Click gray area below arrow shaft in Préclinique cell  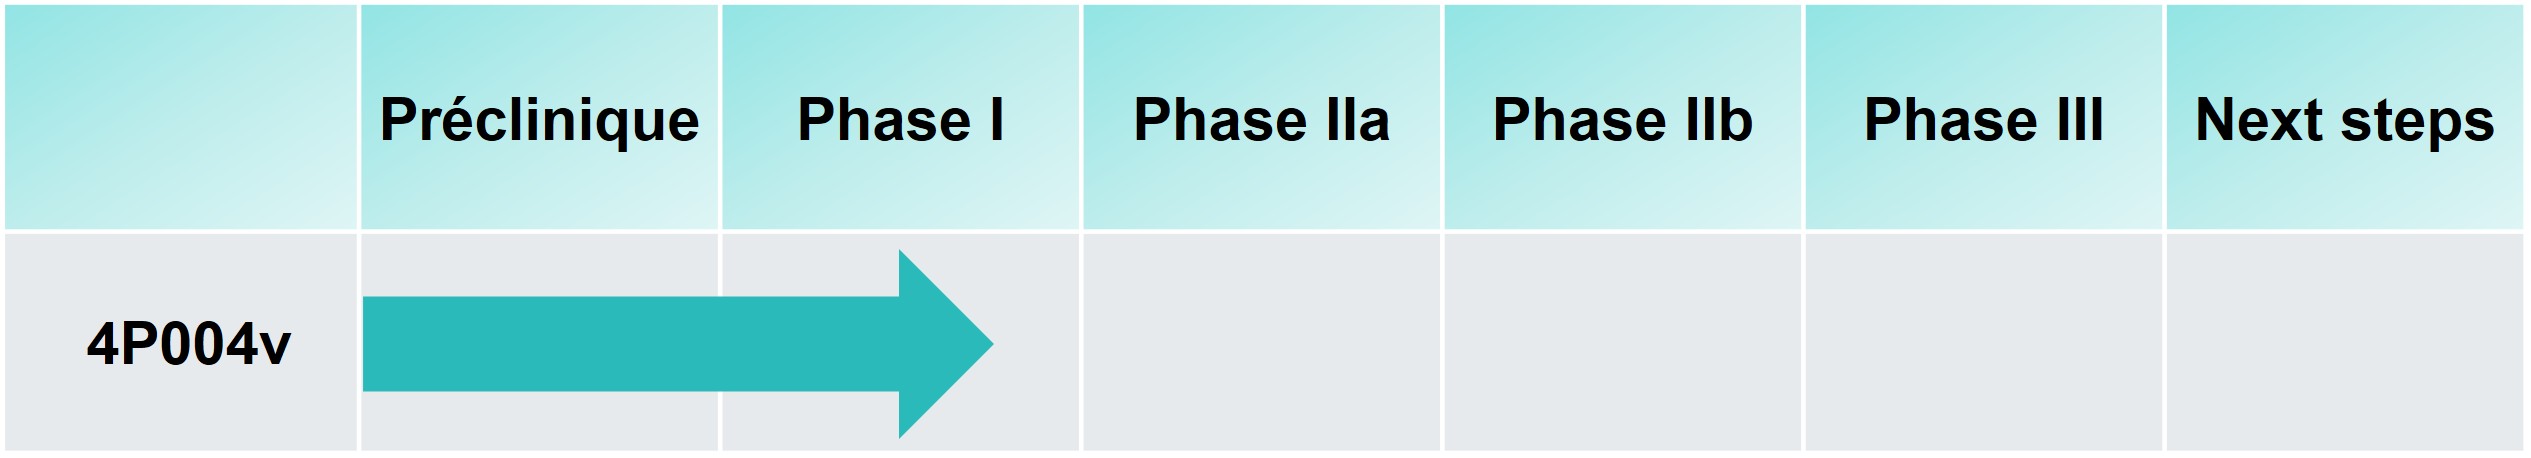(540, 420)
